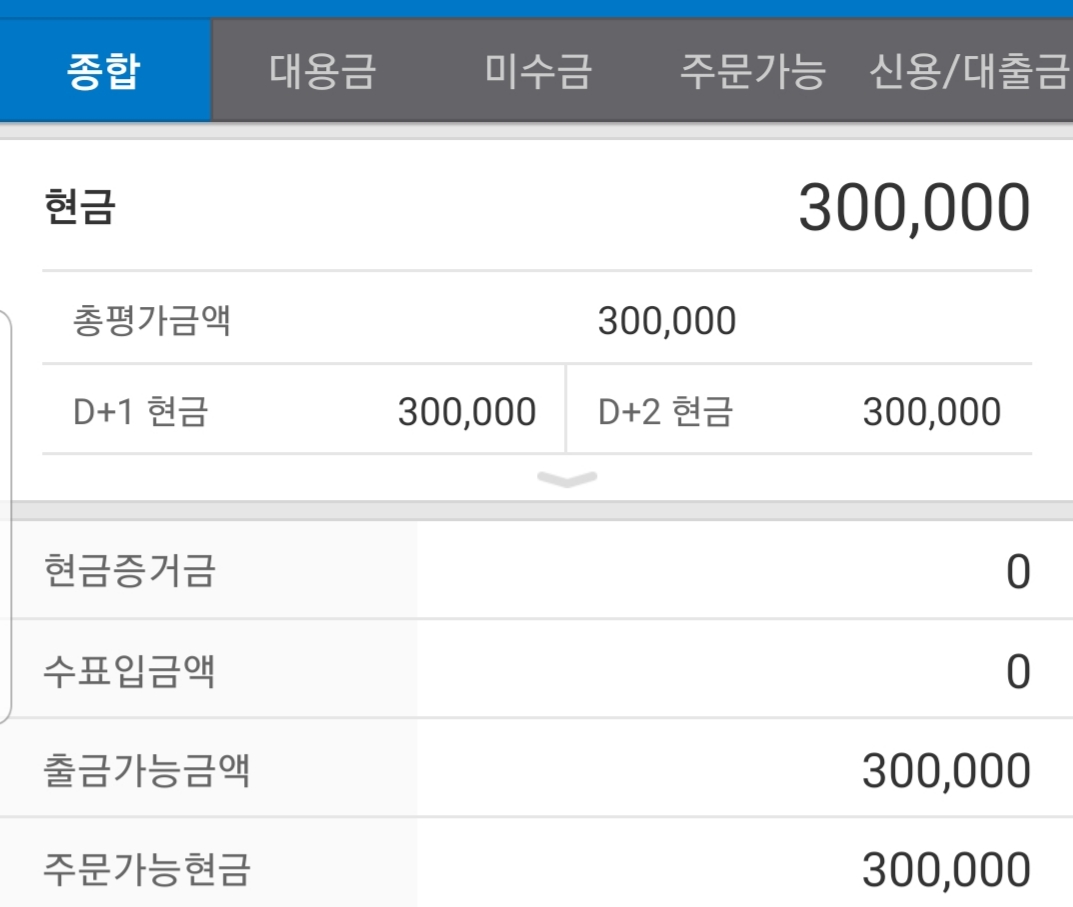Open the 대용금 tab

(322, 72)
